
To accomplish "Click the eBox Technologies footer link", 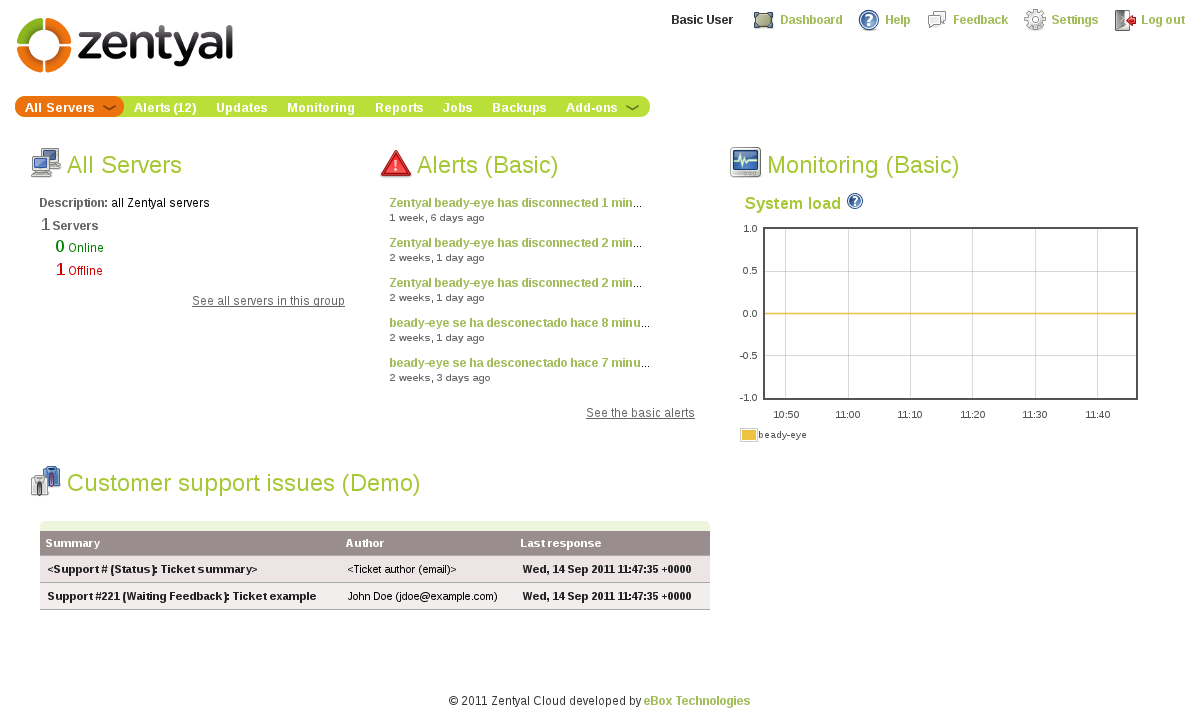I will click(x=697, y=701).
